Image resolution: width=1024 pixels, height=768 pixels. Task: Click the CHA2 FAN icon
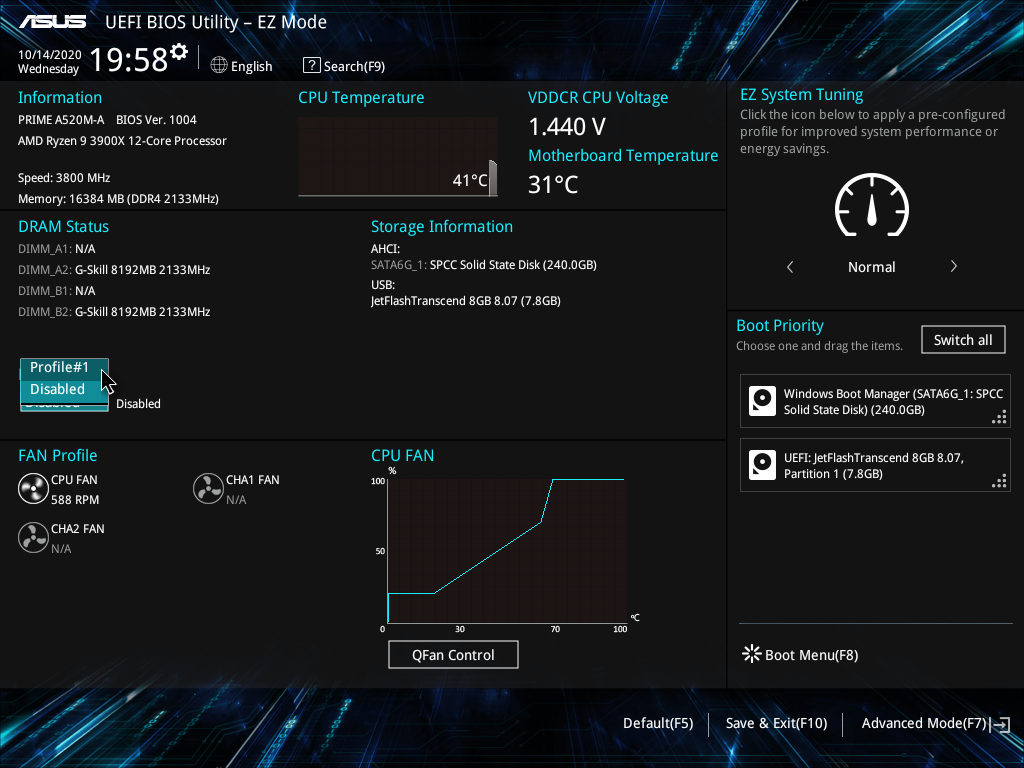pos(33,538)
